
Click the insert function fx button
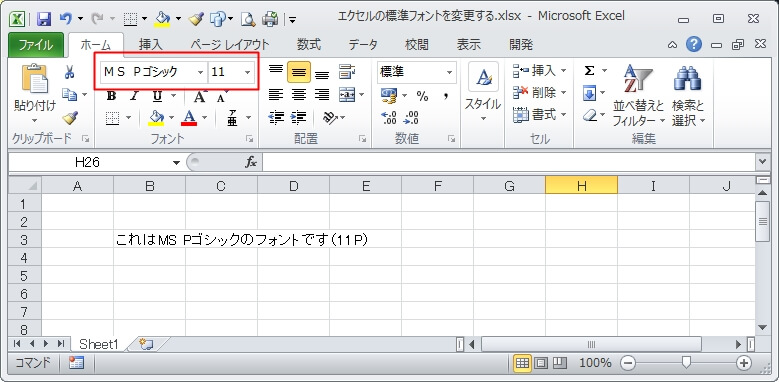(x=251, y=162)
